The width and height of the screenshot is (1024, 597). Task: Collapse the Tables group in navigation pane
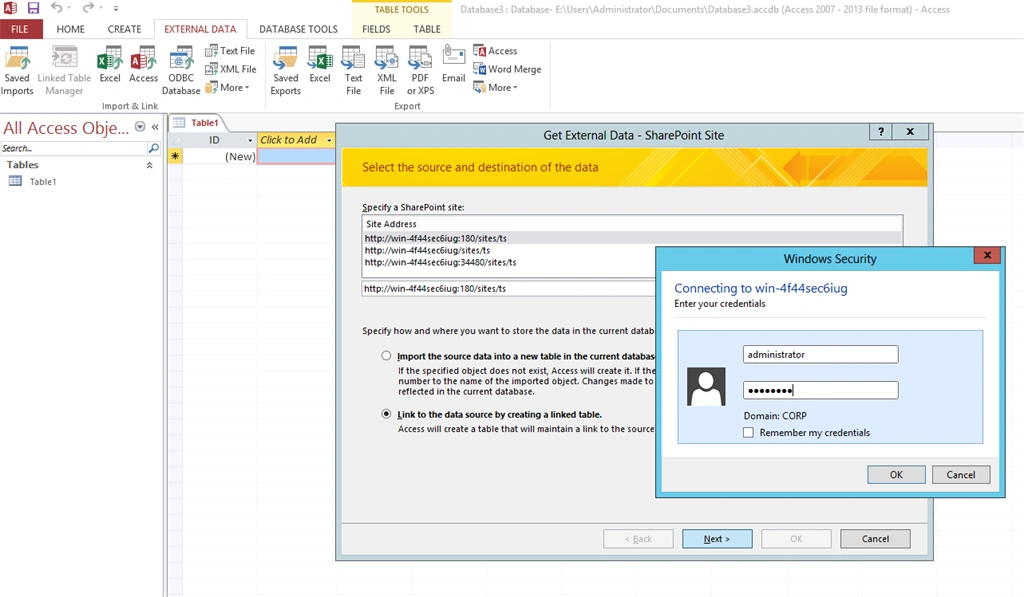click(150, 165)
